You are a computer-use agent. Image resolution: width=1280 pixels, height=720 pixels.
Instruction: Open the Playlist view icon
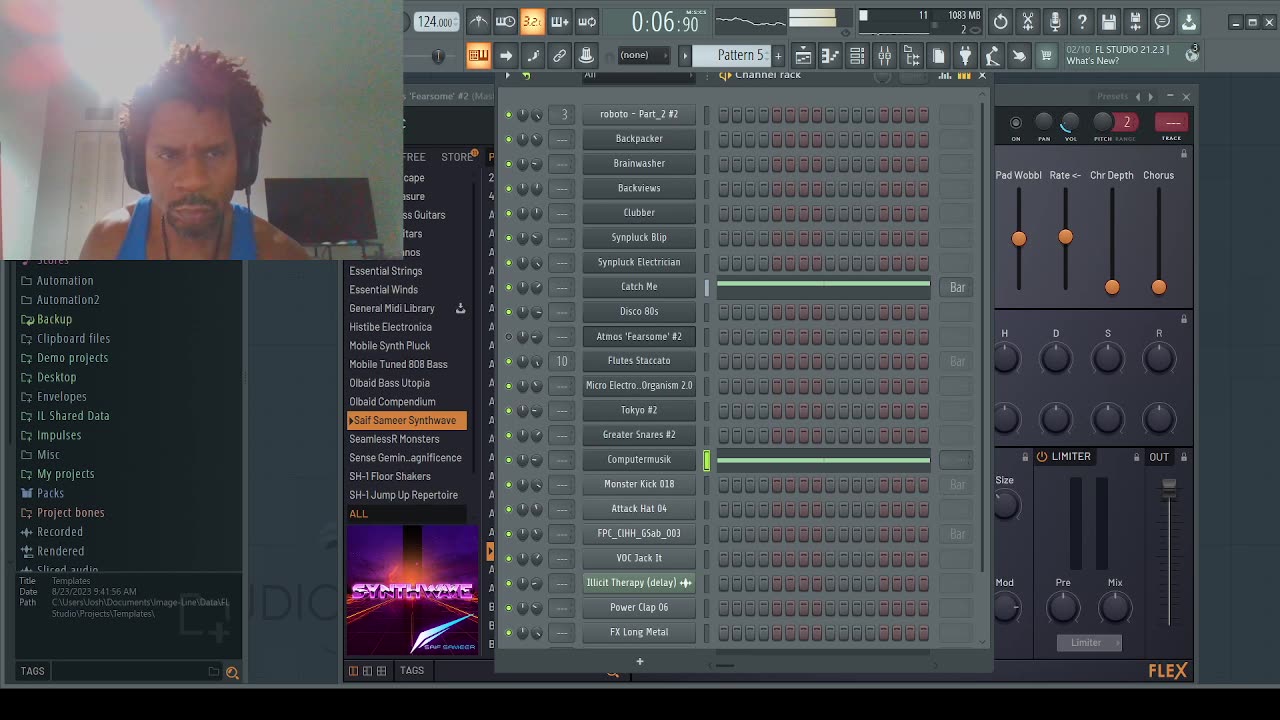[803, 56]
